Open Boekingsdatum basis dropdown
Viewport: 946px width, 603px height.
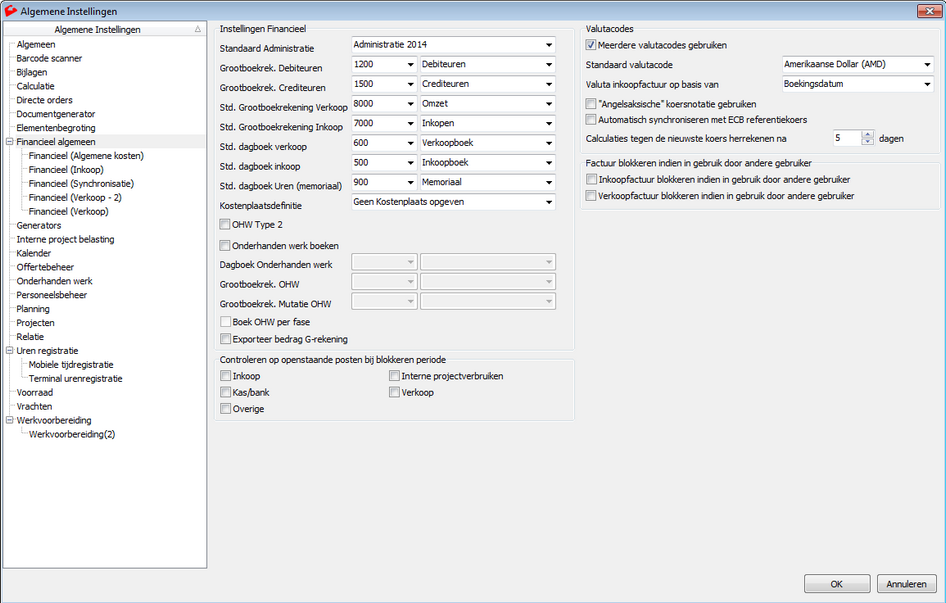(x=927, y=84)
